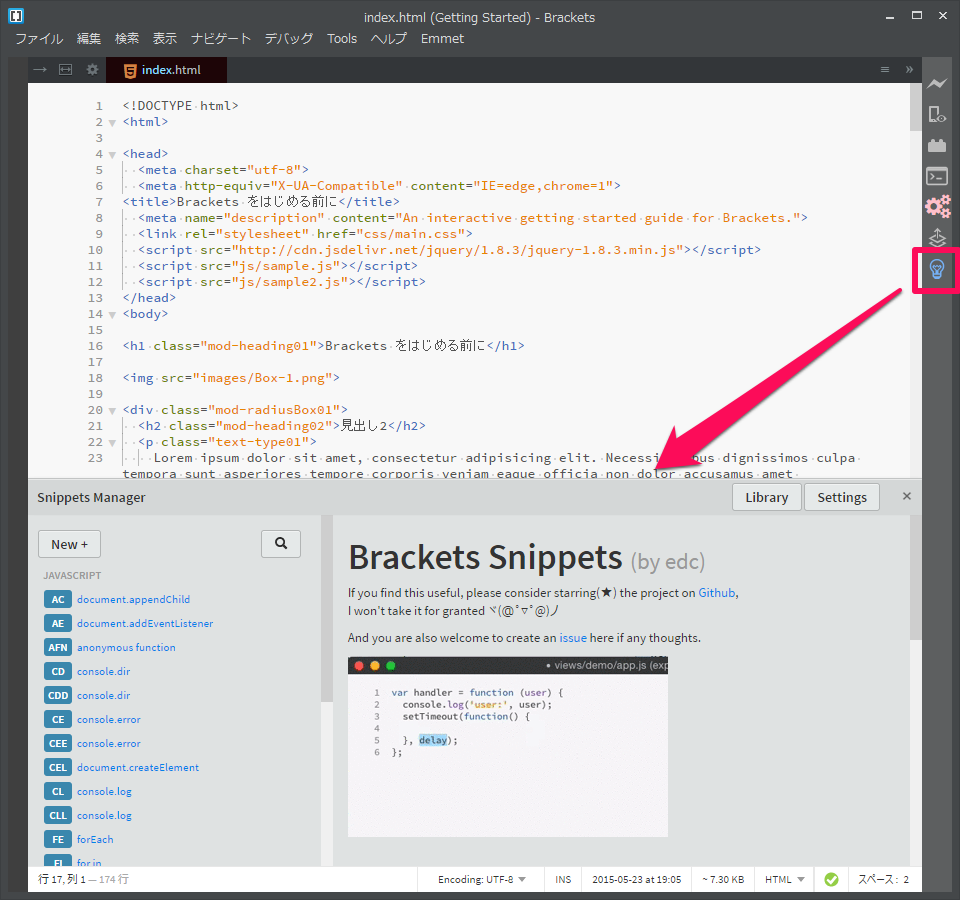Image resolution: width=960 pixels, height=900 pixels.
Task: Open the ナビゲート menu
Action: (221, 39)
